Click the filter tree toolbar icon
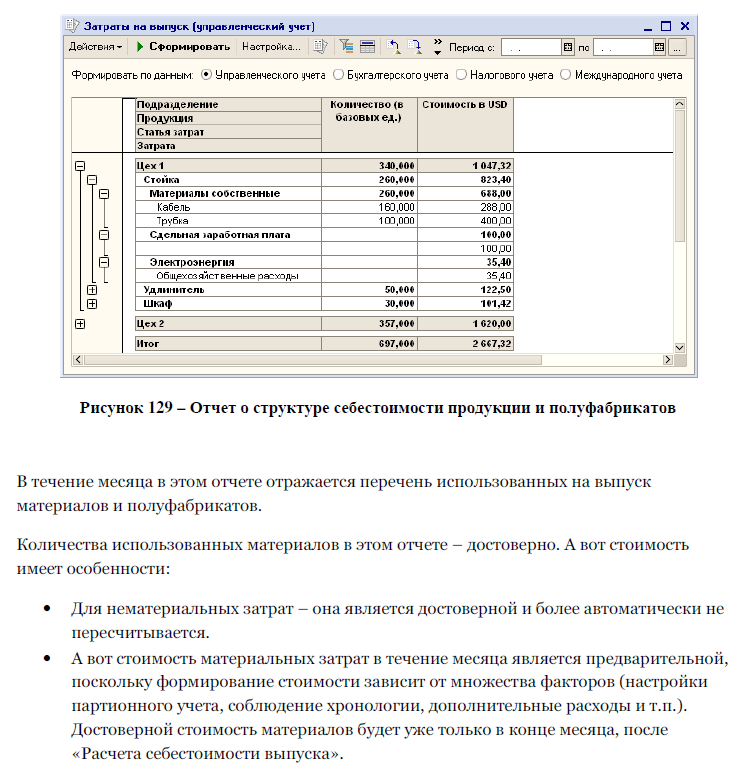 [x=347, y=47]
